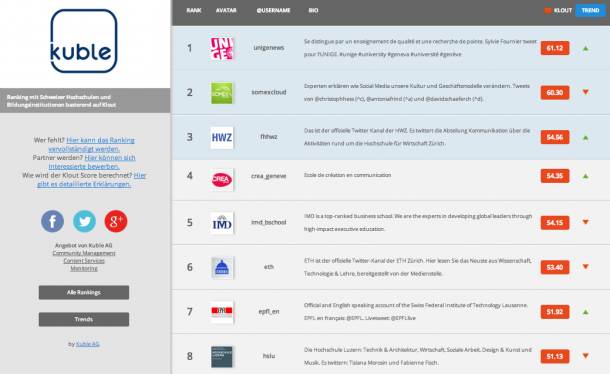Screen dimensions: 610x374
Task: Click the 54.15 Klout score badge
Action: (x=555, y=223)
